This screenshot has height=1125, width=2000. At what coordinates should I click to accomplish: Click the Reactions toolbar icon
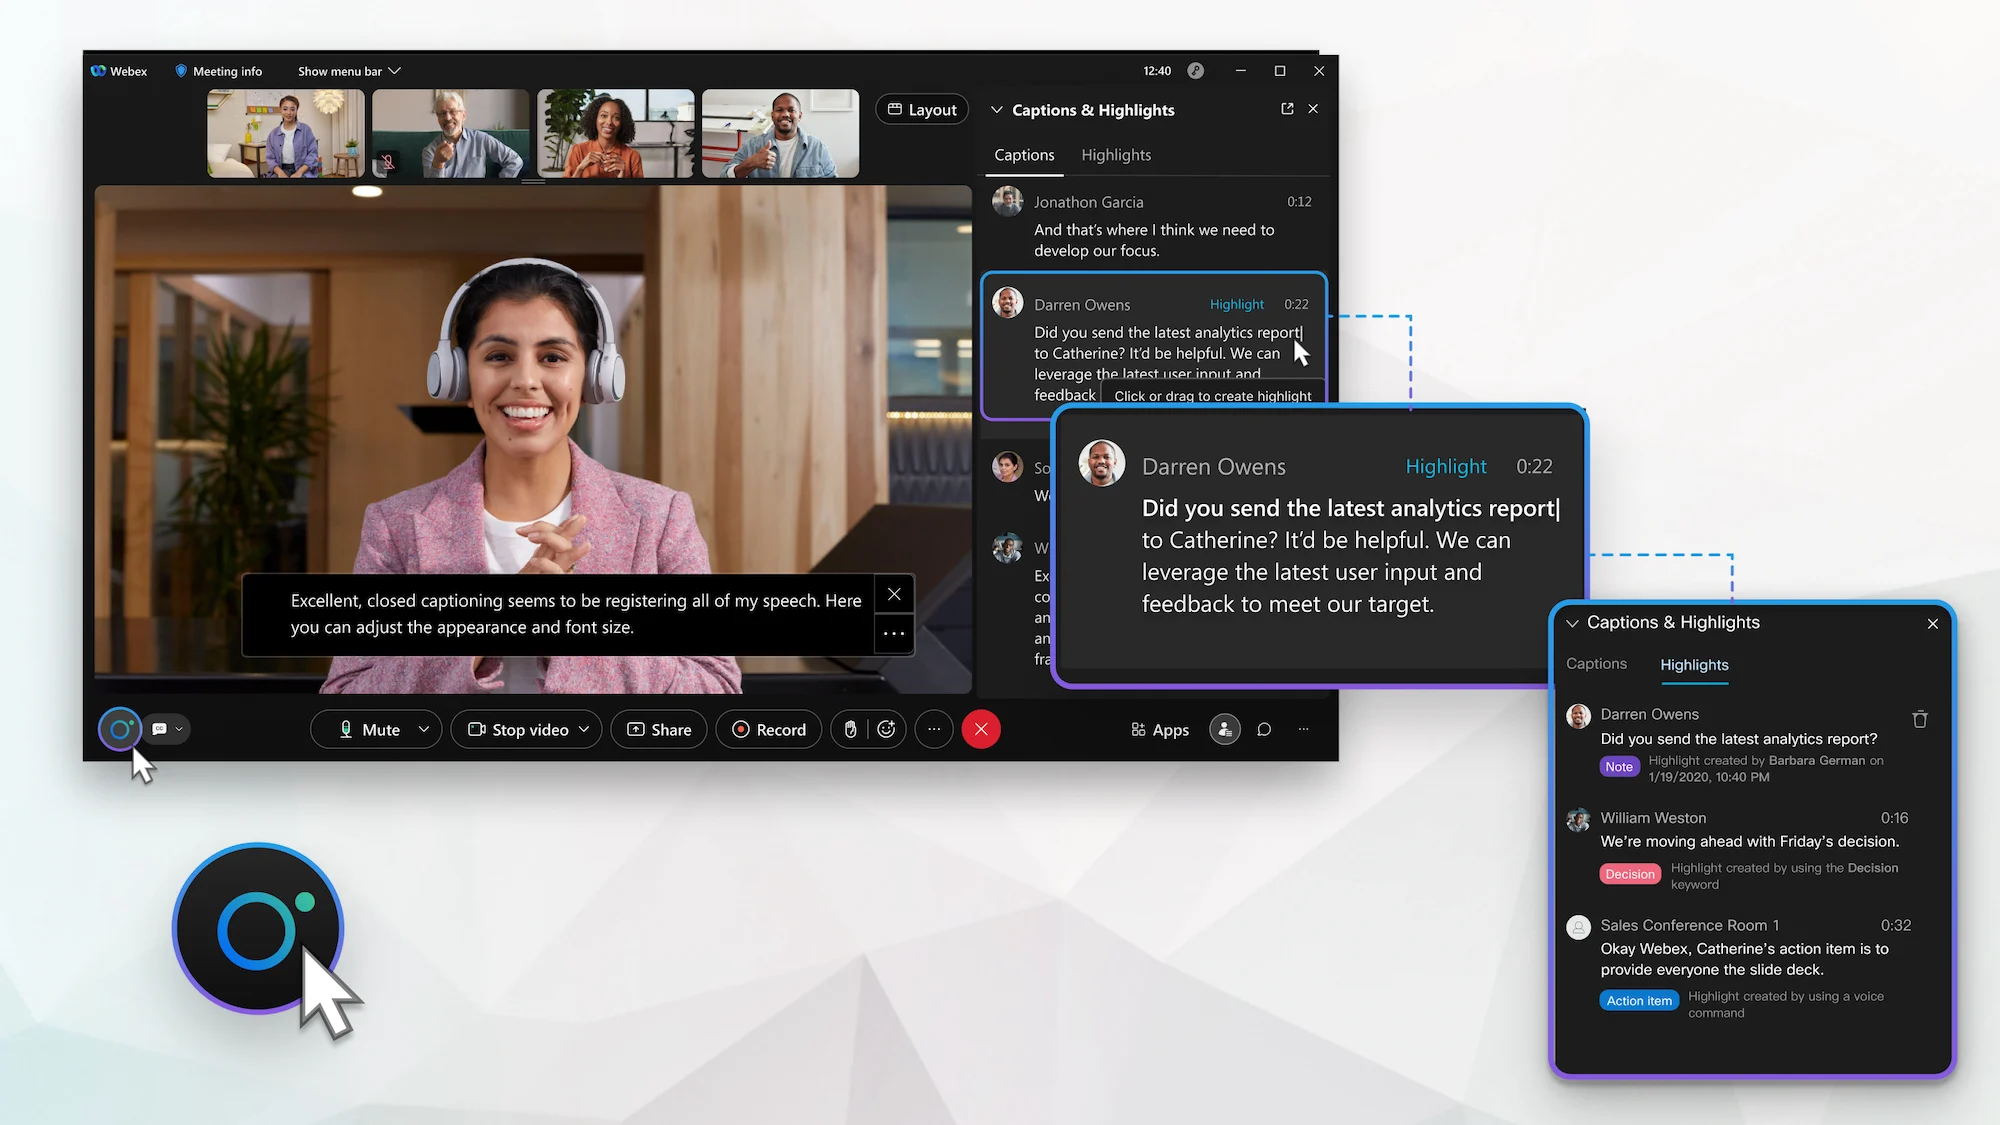pyautogui.click(x=886, y=729)
